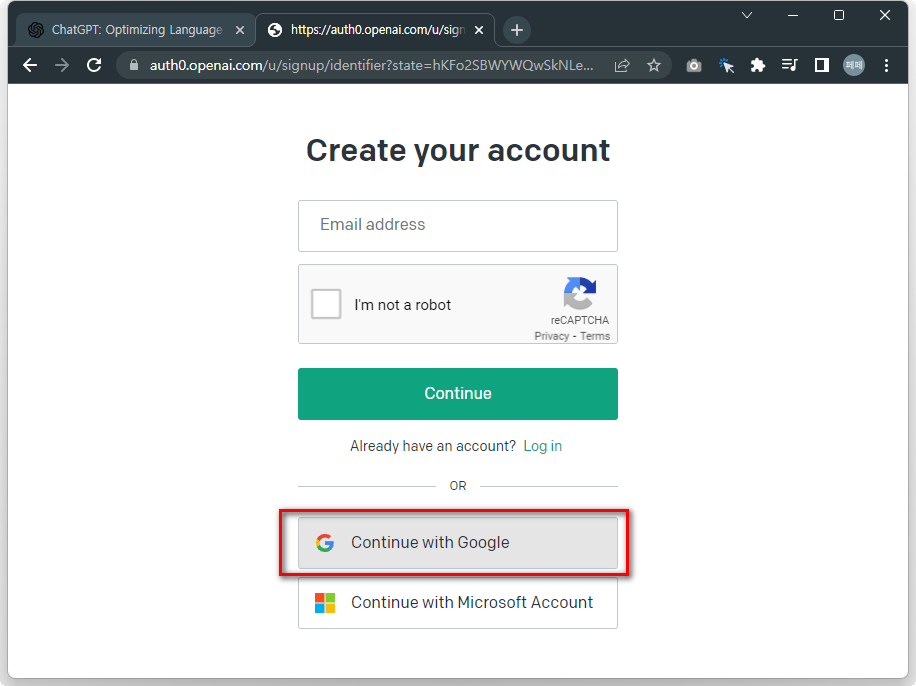Image resolution: width=916 pixels, height=686 pixels.
Task: Open the Chrome three-dot menu
Action: pyautogui.click(x=886, y=65)
